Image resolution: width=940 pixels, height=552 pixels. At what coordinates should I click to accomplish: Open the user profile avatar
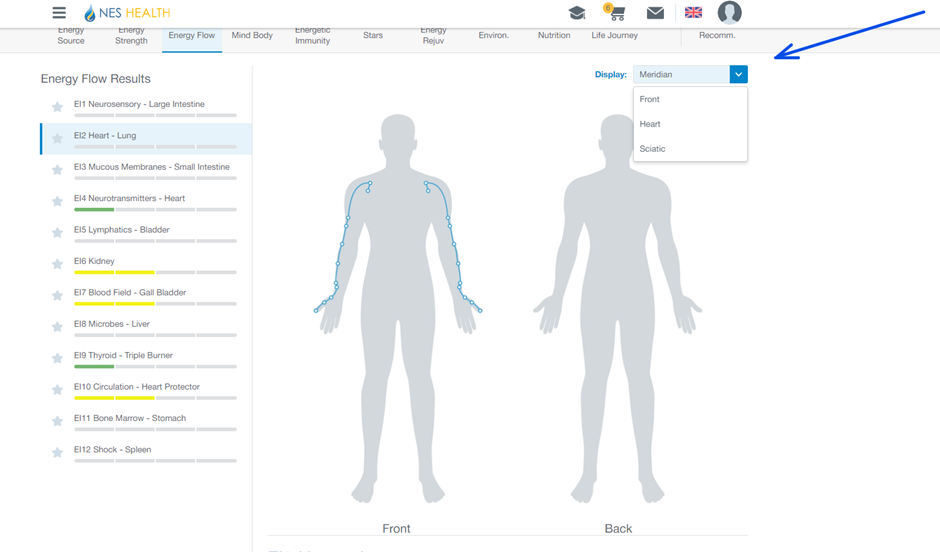pyautogui.click(x=729, y=13)
